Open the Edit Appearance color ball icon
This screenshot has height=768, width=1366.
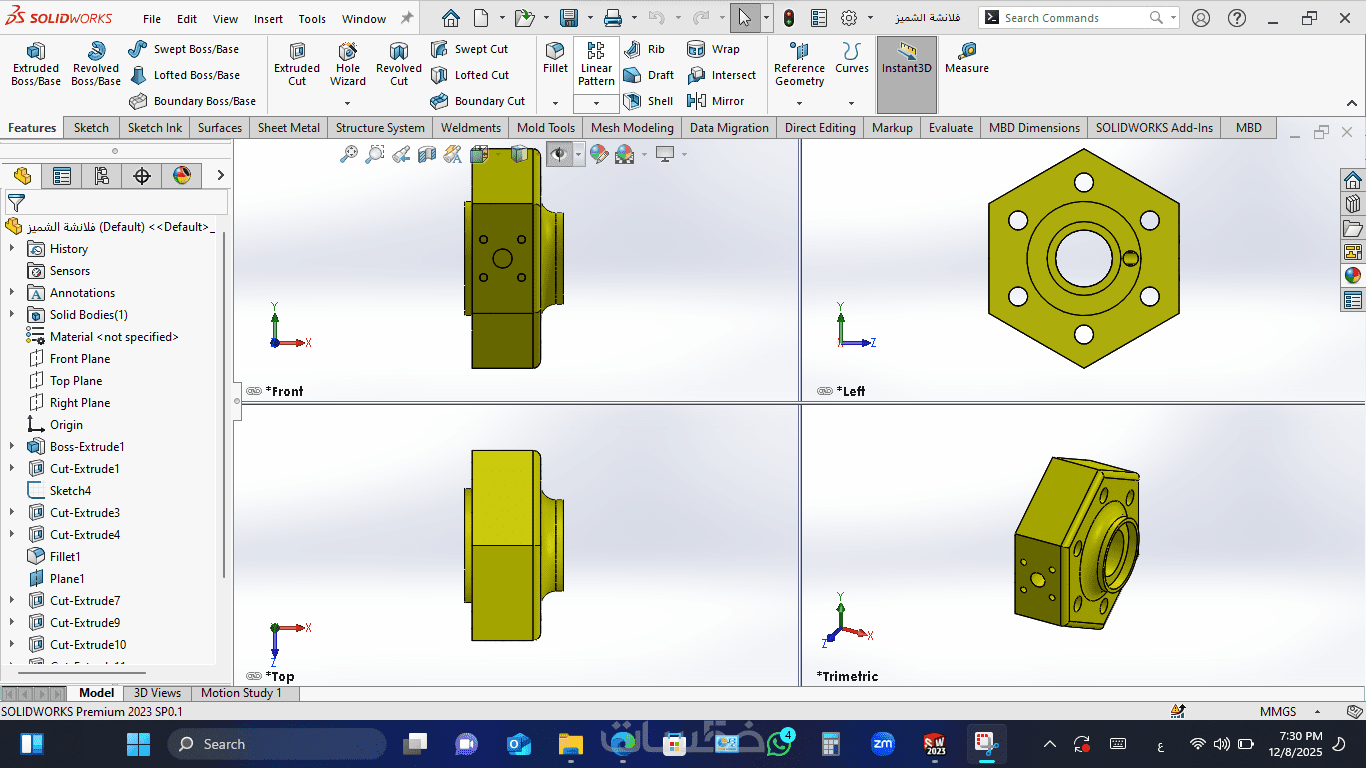[598, 154]
